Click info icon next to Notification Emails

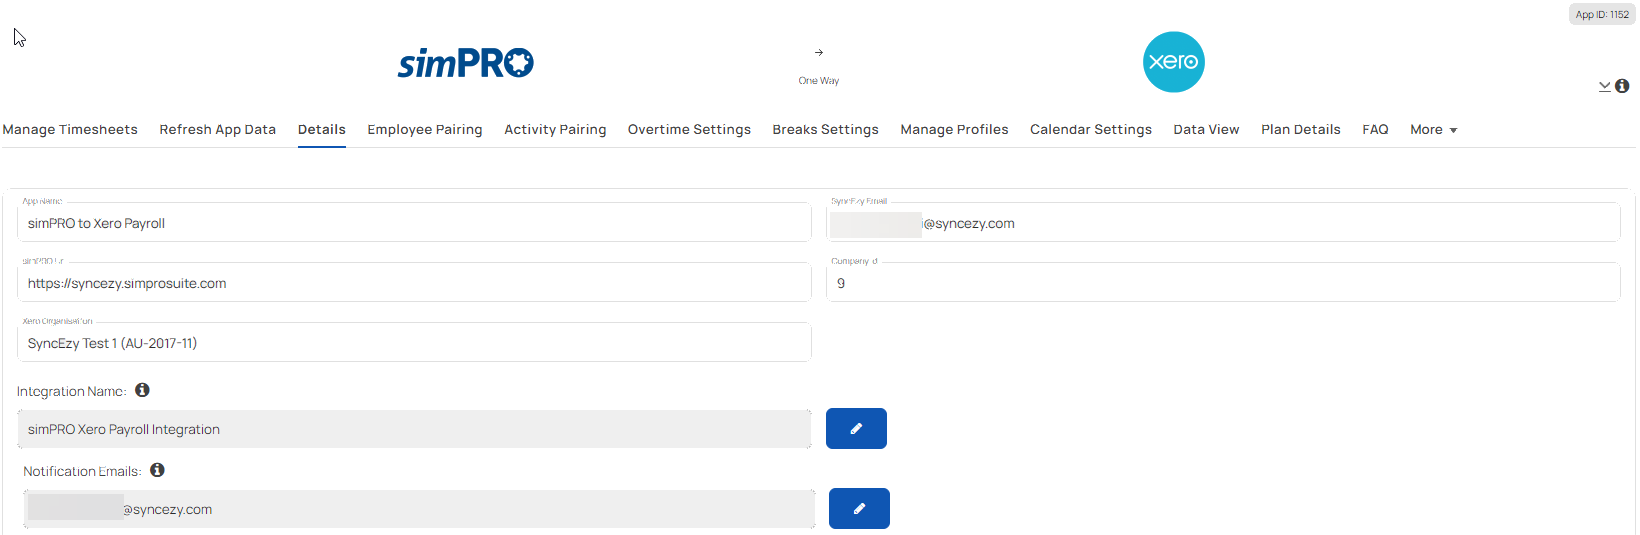(157, 470)
